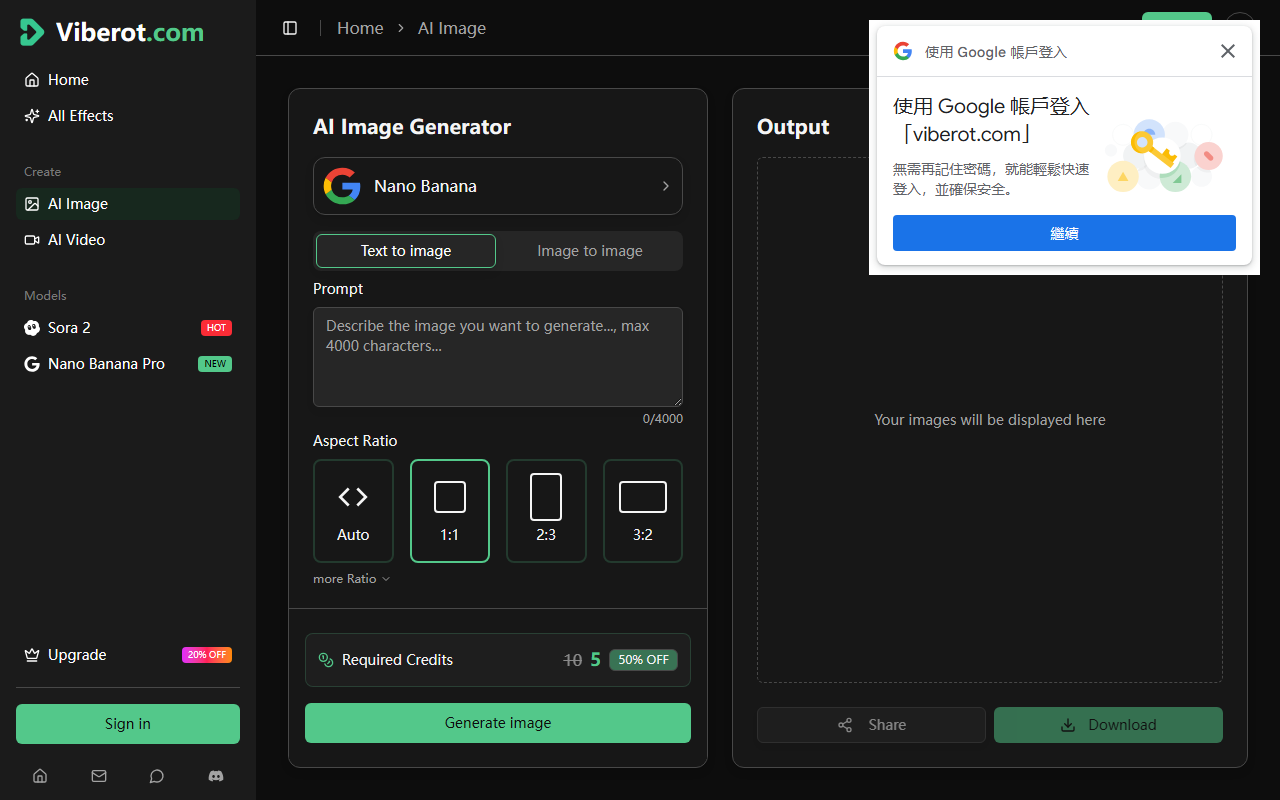Click the camera icon beside AI Video

tap(32, 240)
